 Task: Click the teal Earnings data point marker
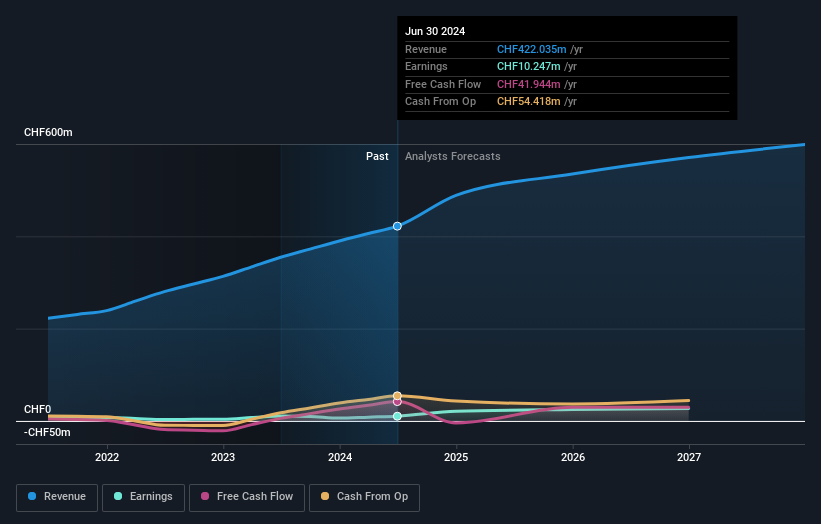coord(397,416)
